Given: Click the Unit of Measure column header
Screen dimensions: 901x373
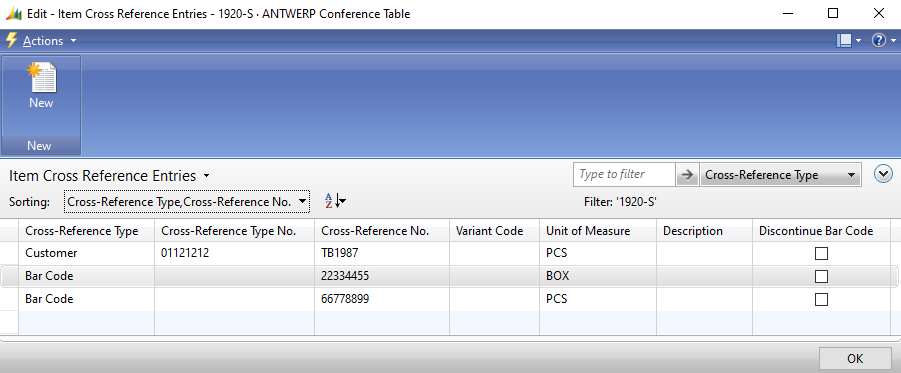Looking at the screenshot, I should tap(598, 231).
